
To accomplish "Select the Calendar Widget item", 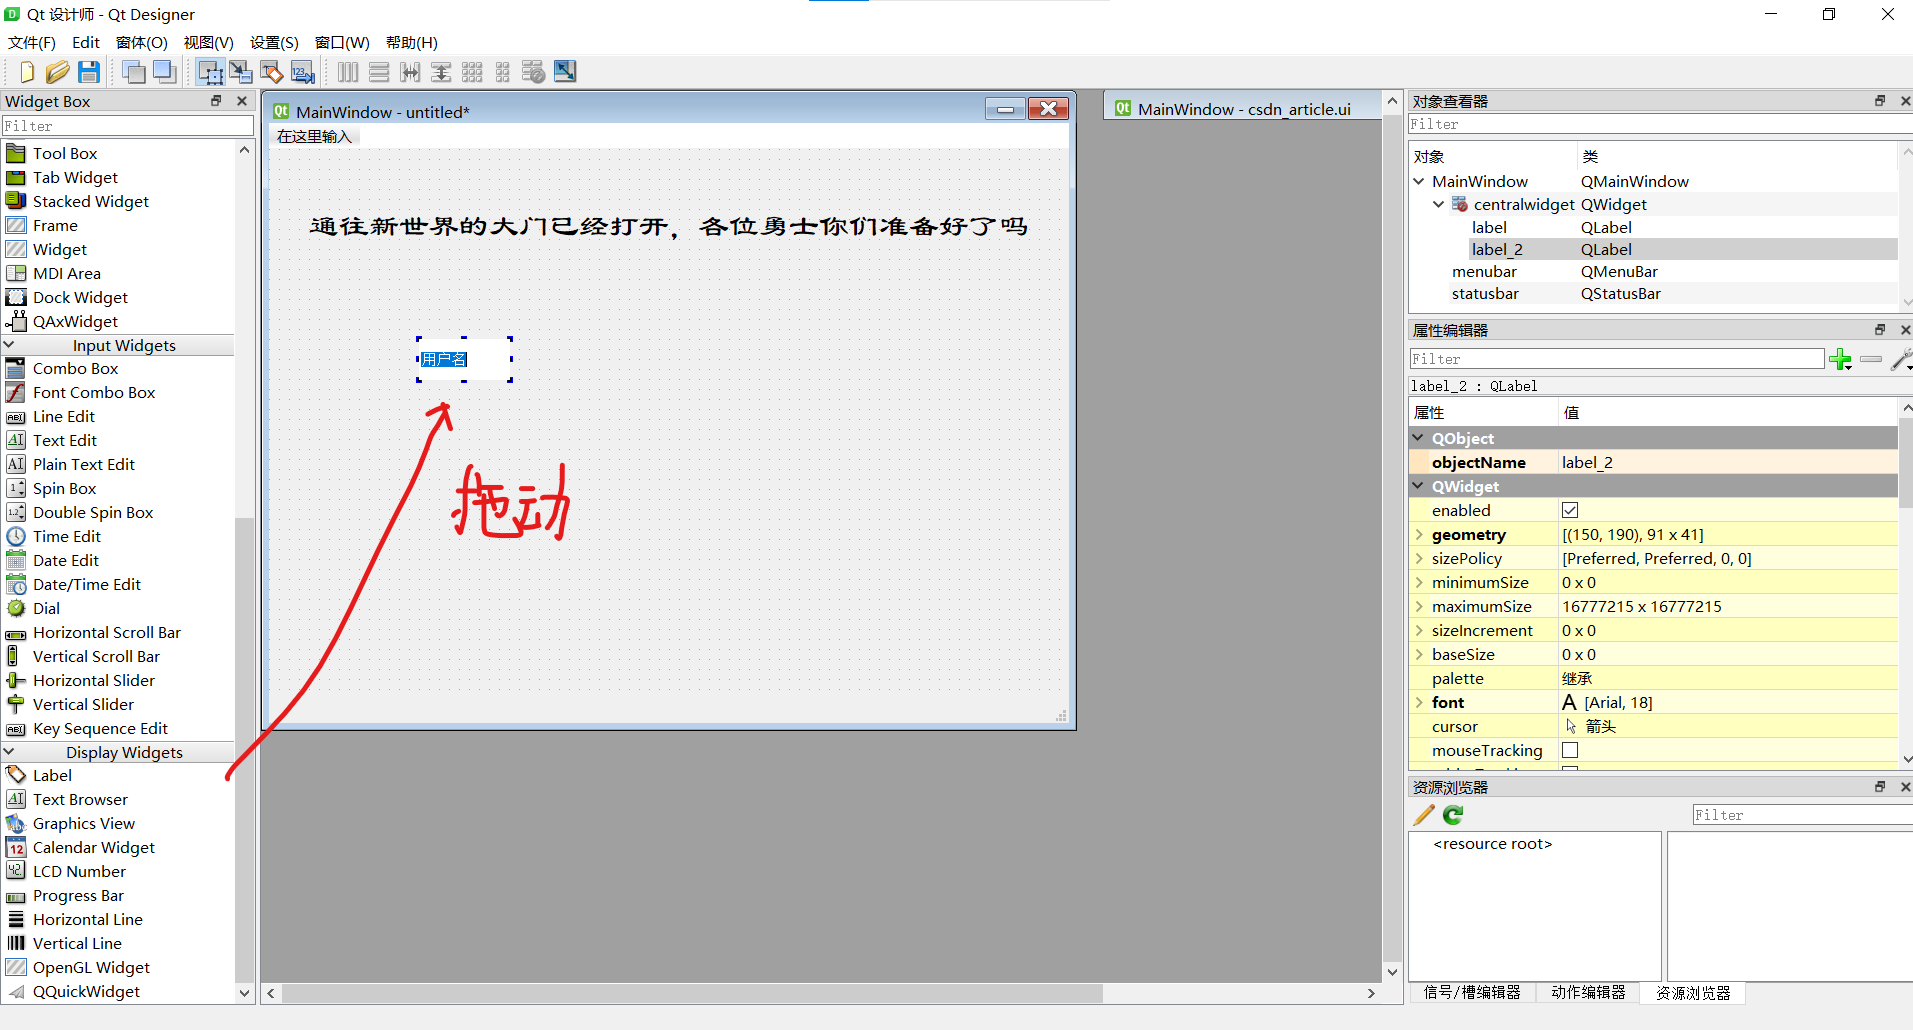I will (93, 847).
